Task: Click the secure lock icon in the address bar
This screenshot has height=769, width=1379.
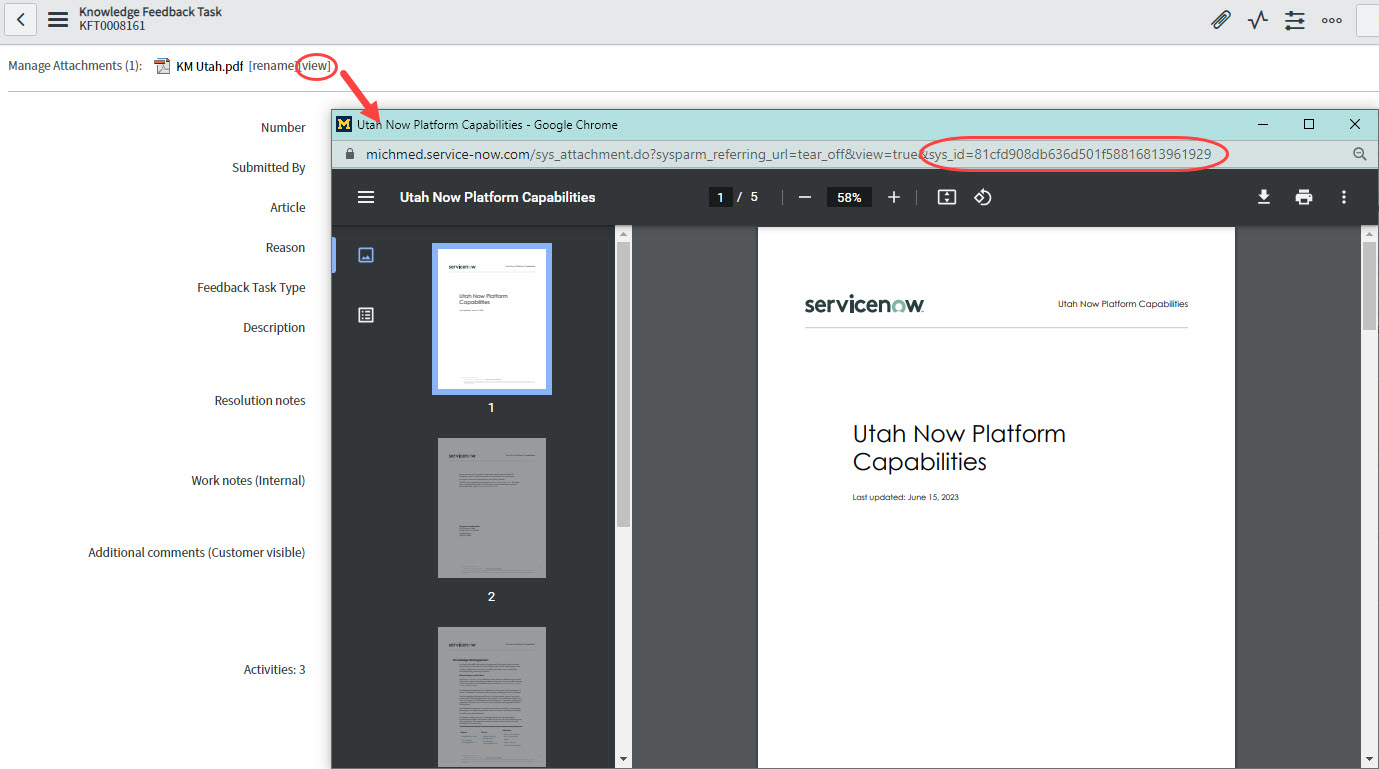Action: tap(349, 154)
